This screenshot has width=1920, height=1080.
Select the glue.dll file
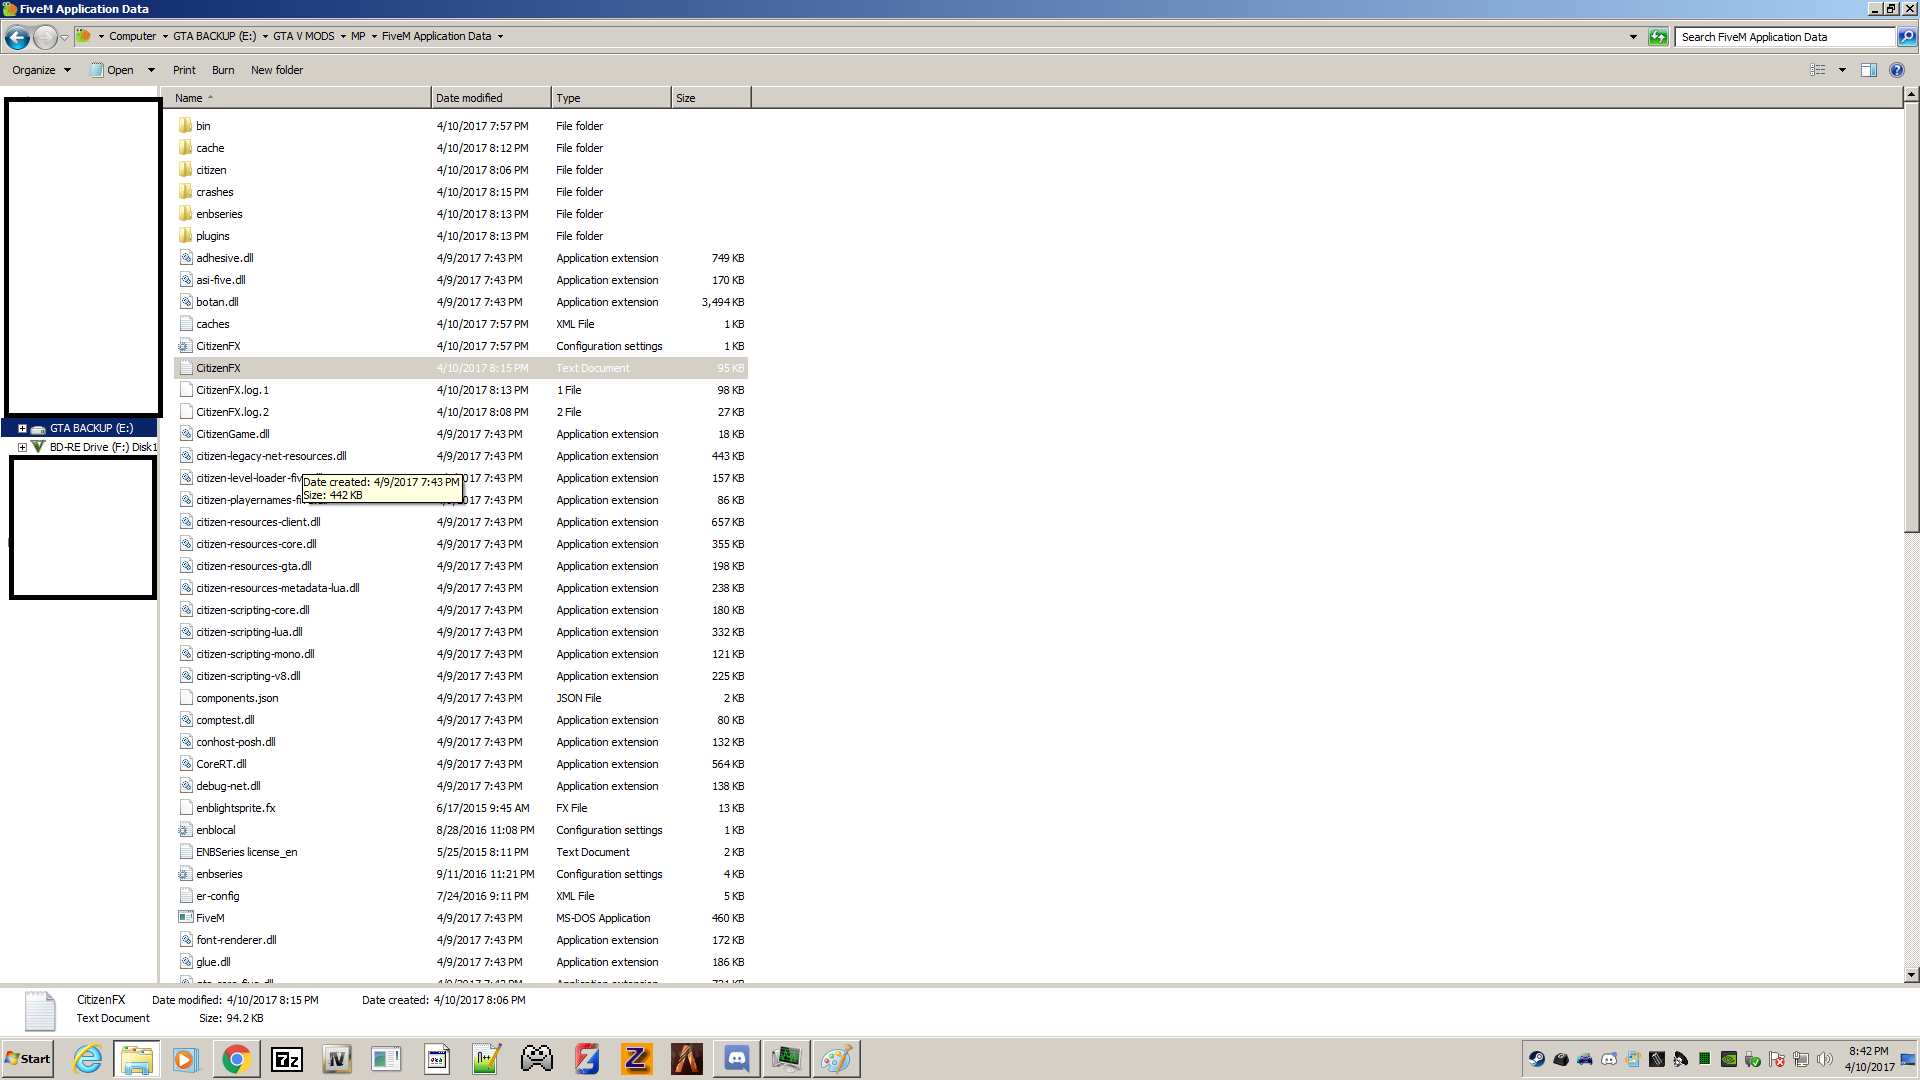(213, 962)
